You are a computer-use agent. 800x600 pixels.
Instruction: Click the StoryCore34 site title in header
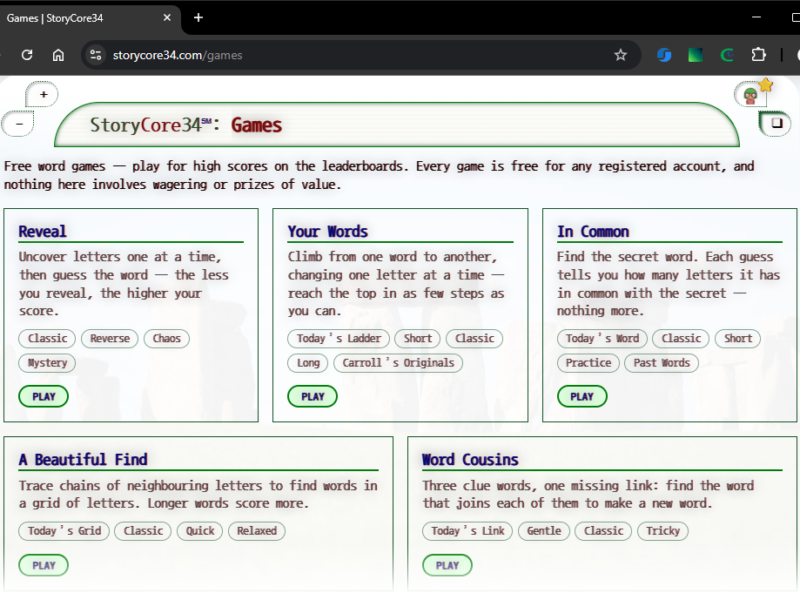tap(150, 125)
